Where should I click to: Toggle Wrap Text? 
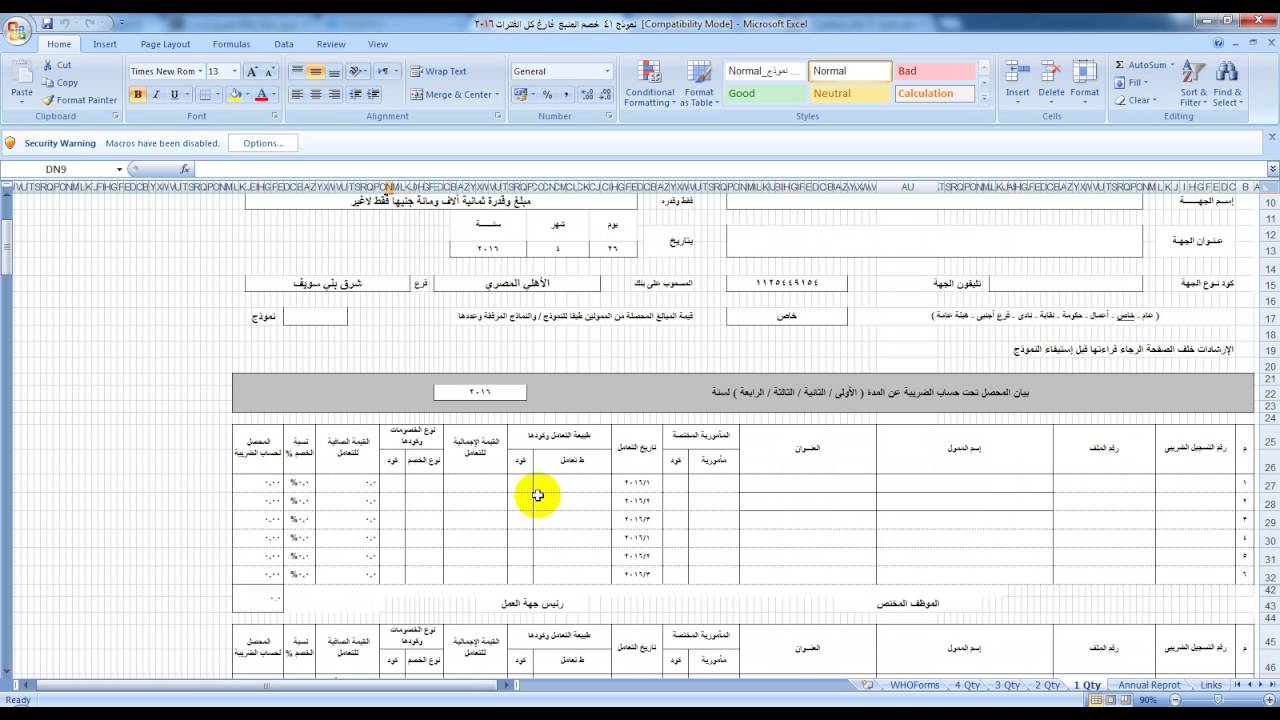[438, 71]
